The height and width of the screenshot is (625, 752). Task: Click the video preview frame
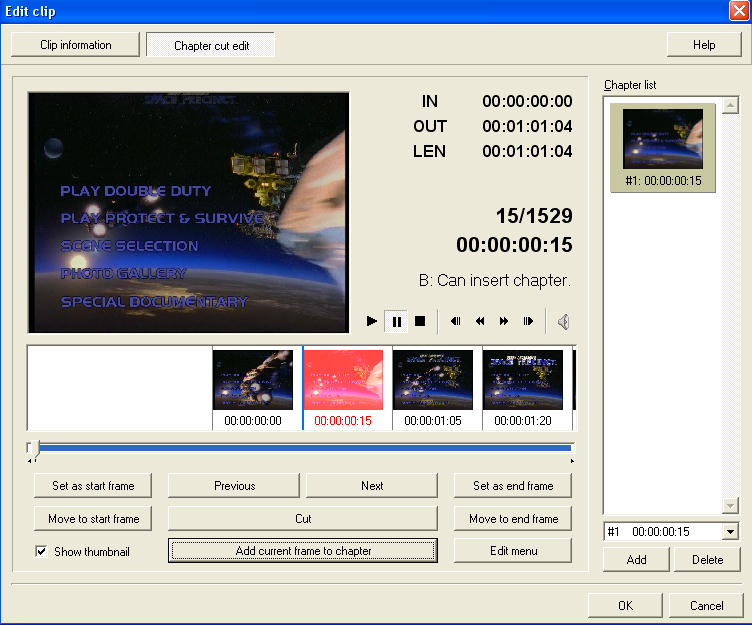pyautogui.click(x=188, y=212)
